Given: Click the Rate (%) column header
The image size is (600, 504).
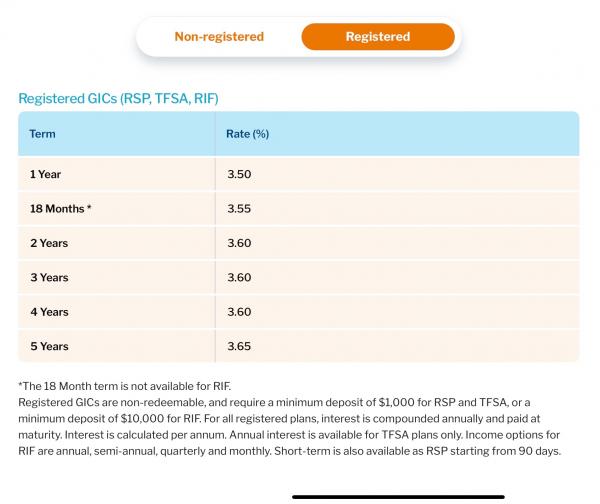Looking at the screenshot, I should [x=248, y=133].
